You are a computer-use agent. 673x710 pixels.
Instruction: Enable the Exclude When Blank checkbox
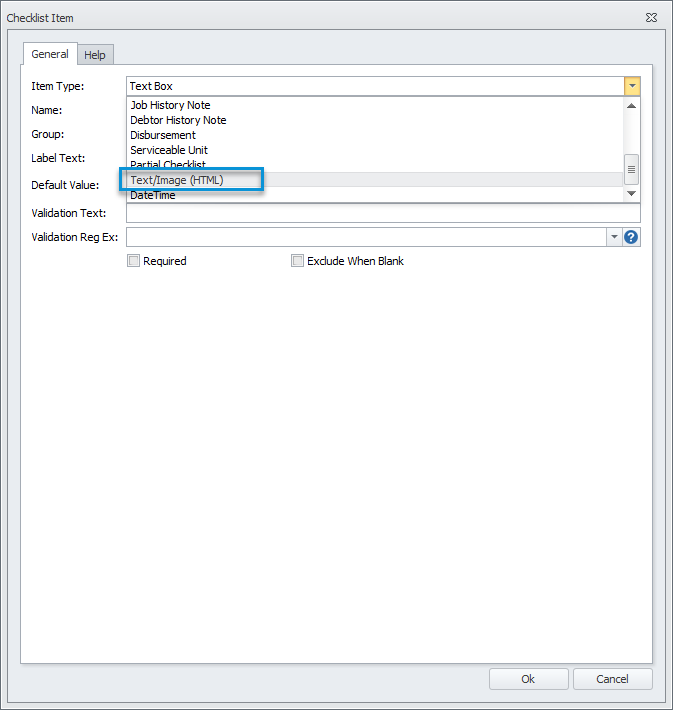pos(297,261)
